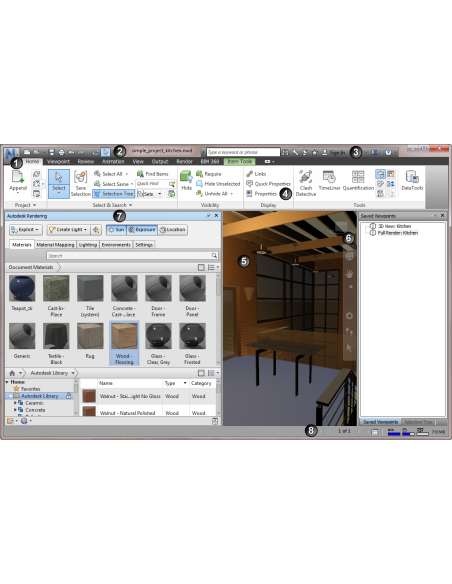452x584 pixels.
Task: Close the Autodesk Rendering panel
Action: [216, 216]
